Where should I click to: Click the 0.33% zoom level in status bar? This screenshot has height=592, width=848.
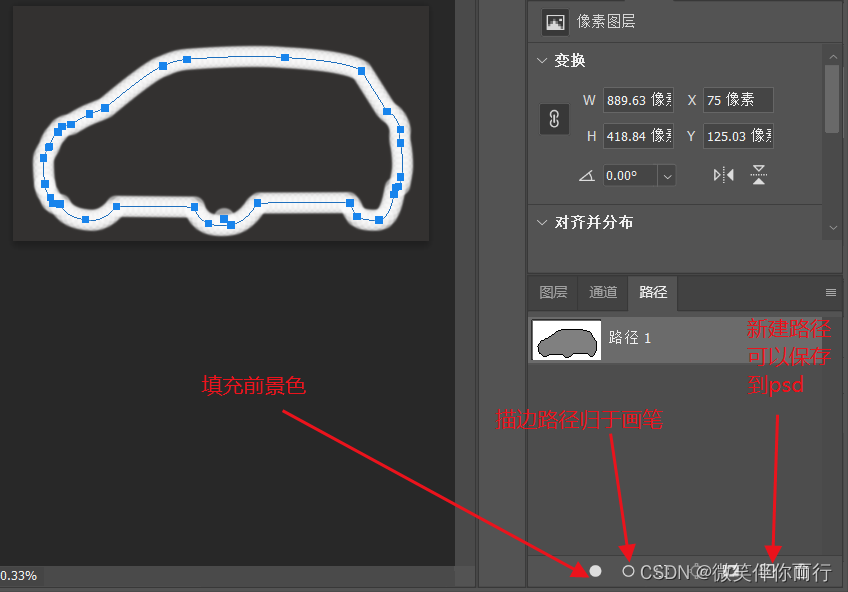point(19,576)
